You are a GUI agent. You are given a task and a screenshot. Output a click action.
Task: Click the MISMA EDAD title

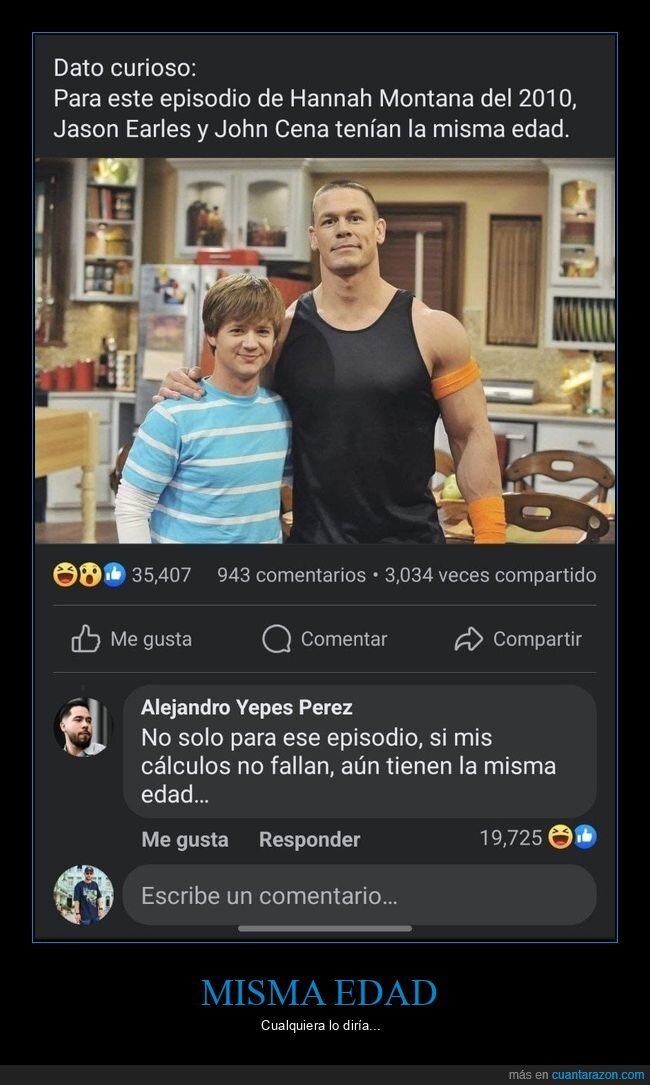(x=319, y=993)
